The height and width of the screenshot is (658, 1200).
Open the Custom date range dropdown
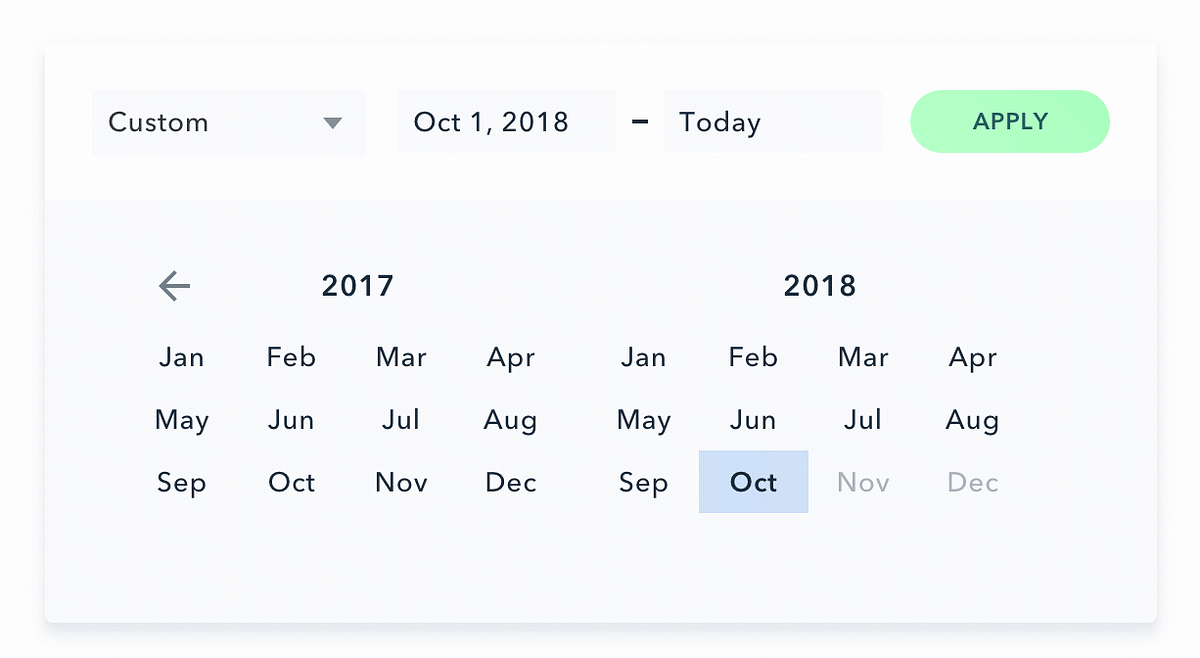228,122
